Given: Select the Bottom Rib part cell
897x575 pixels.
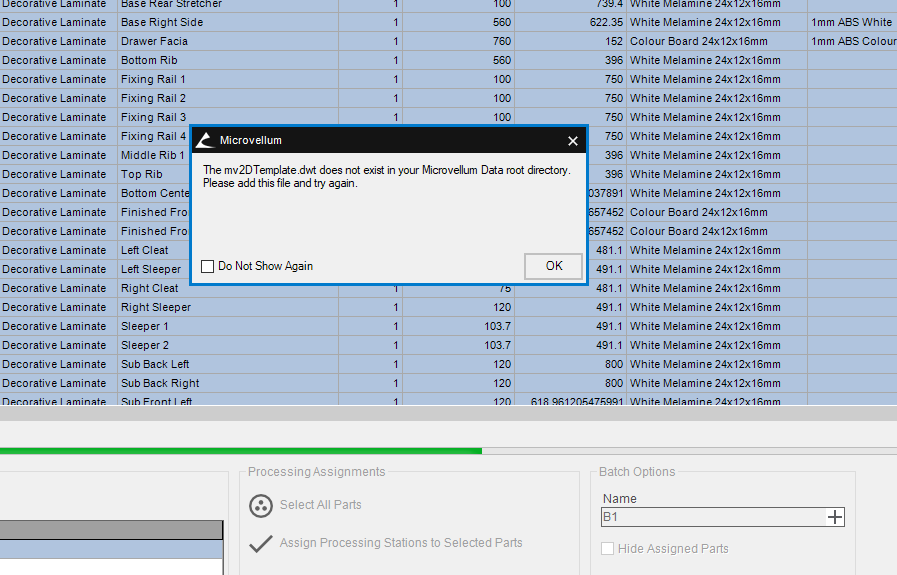Looking at the screenshot, I should (x=228, y=60).
